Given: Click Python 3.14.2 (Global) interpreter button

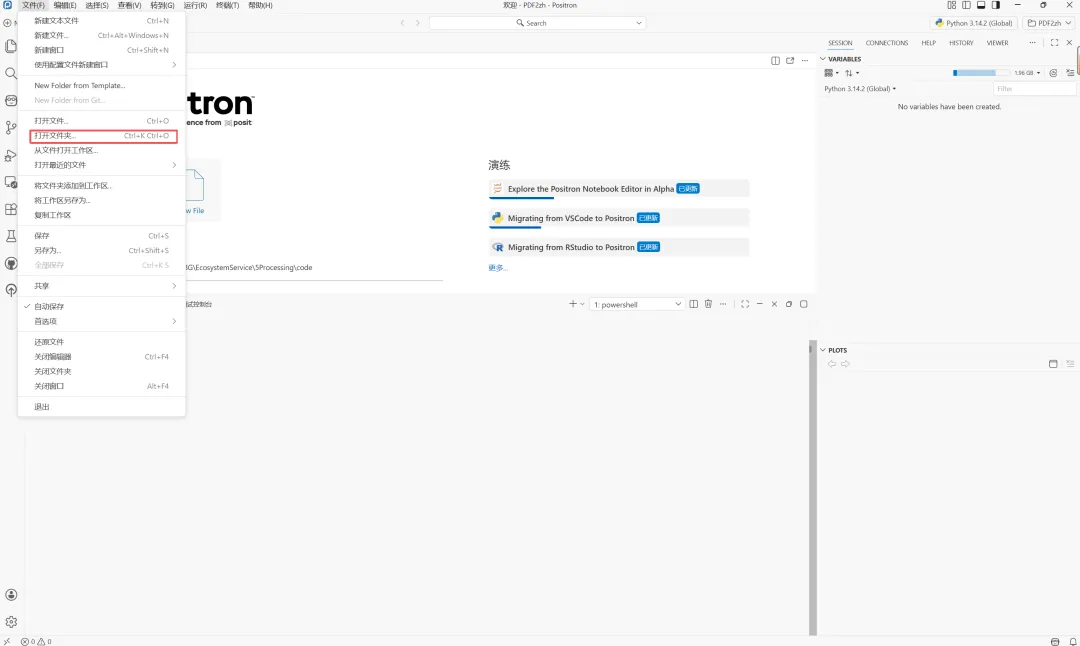Looking at the screenshot, I should [x=973, y=23].
